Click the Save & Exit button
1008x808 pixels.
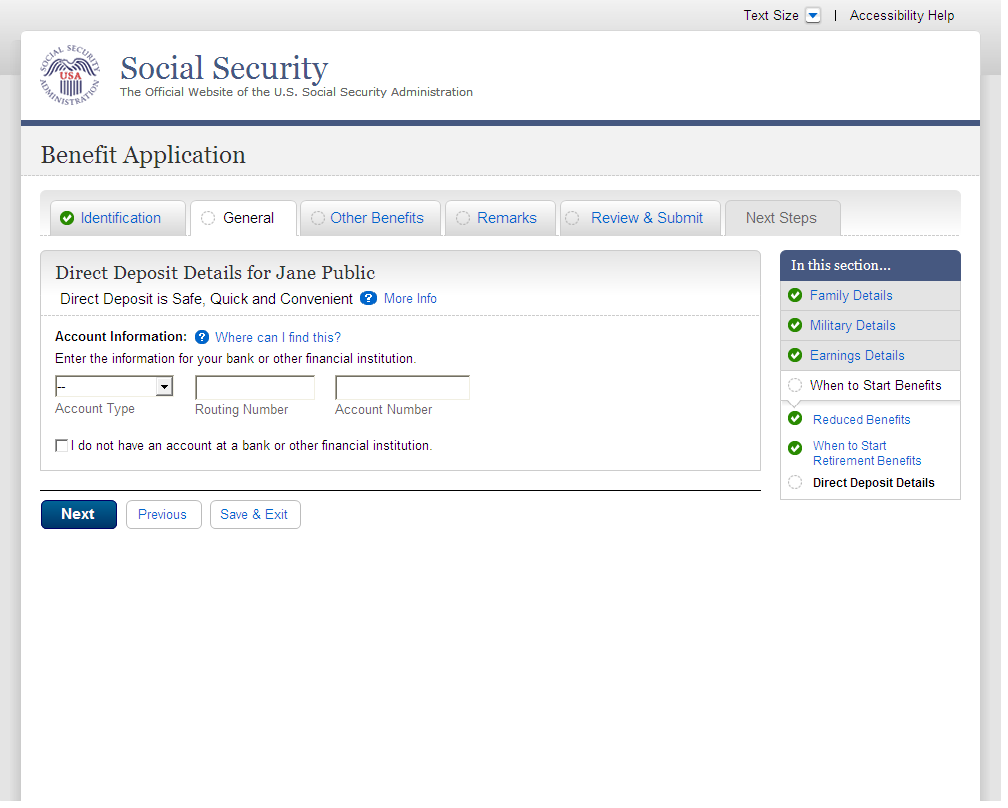254,514
